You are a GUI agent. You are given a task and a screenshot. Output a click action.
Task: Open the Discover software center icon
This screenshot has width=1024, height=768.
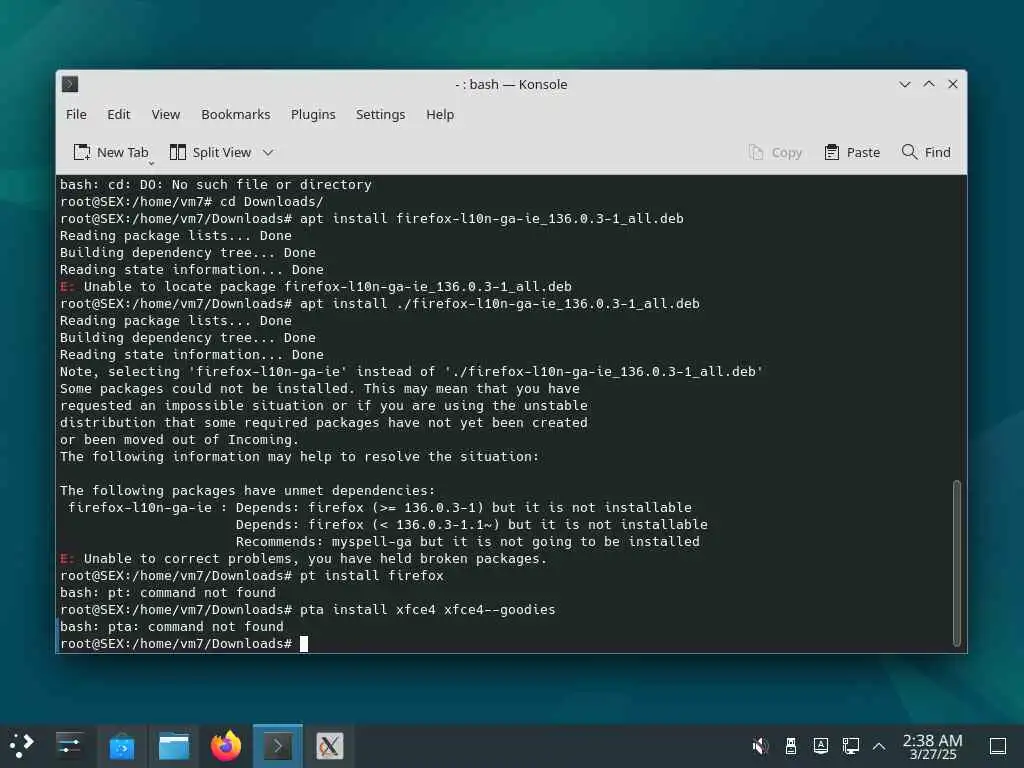pyautogui.click(x=122, y=746)
